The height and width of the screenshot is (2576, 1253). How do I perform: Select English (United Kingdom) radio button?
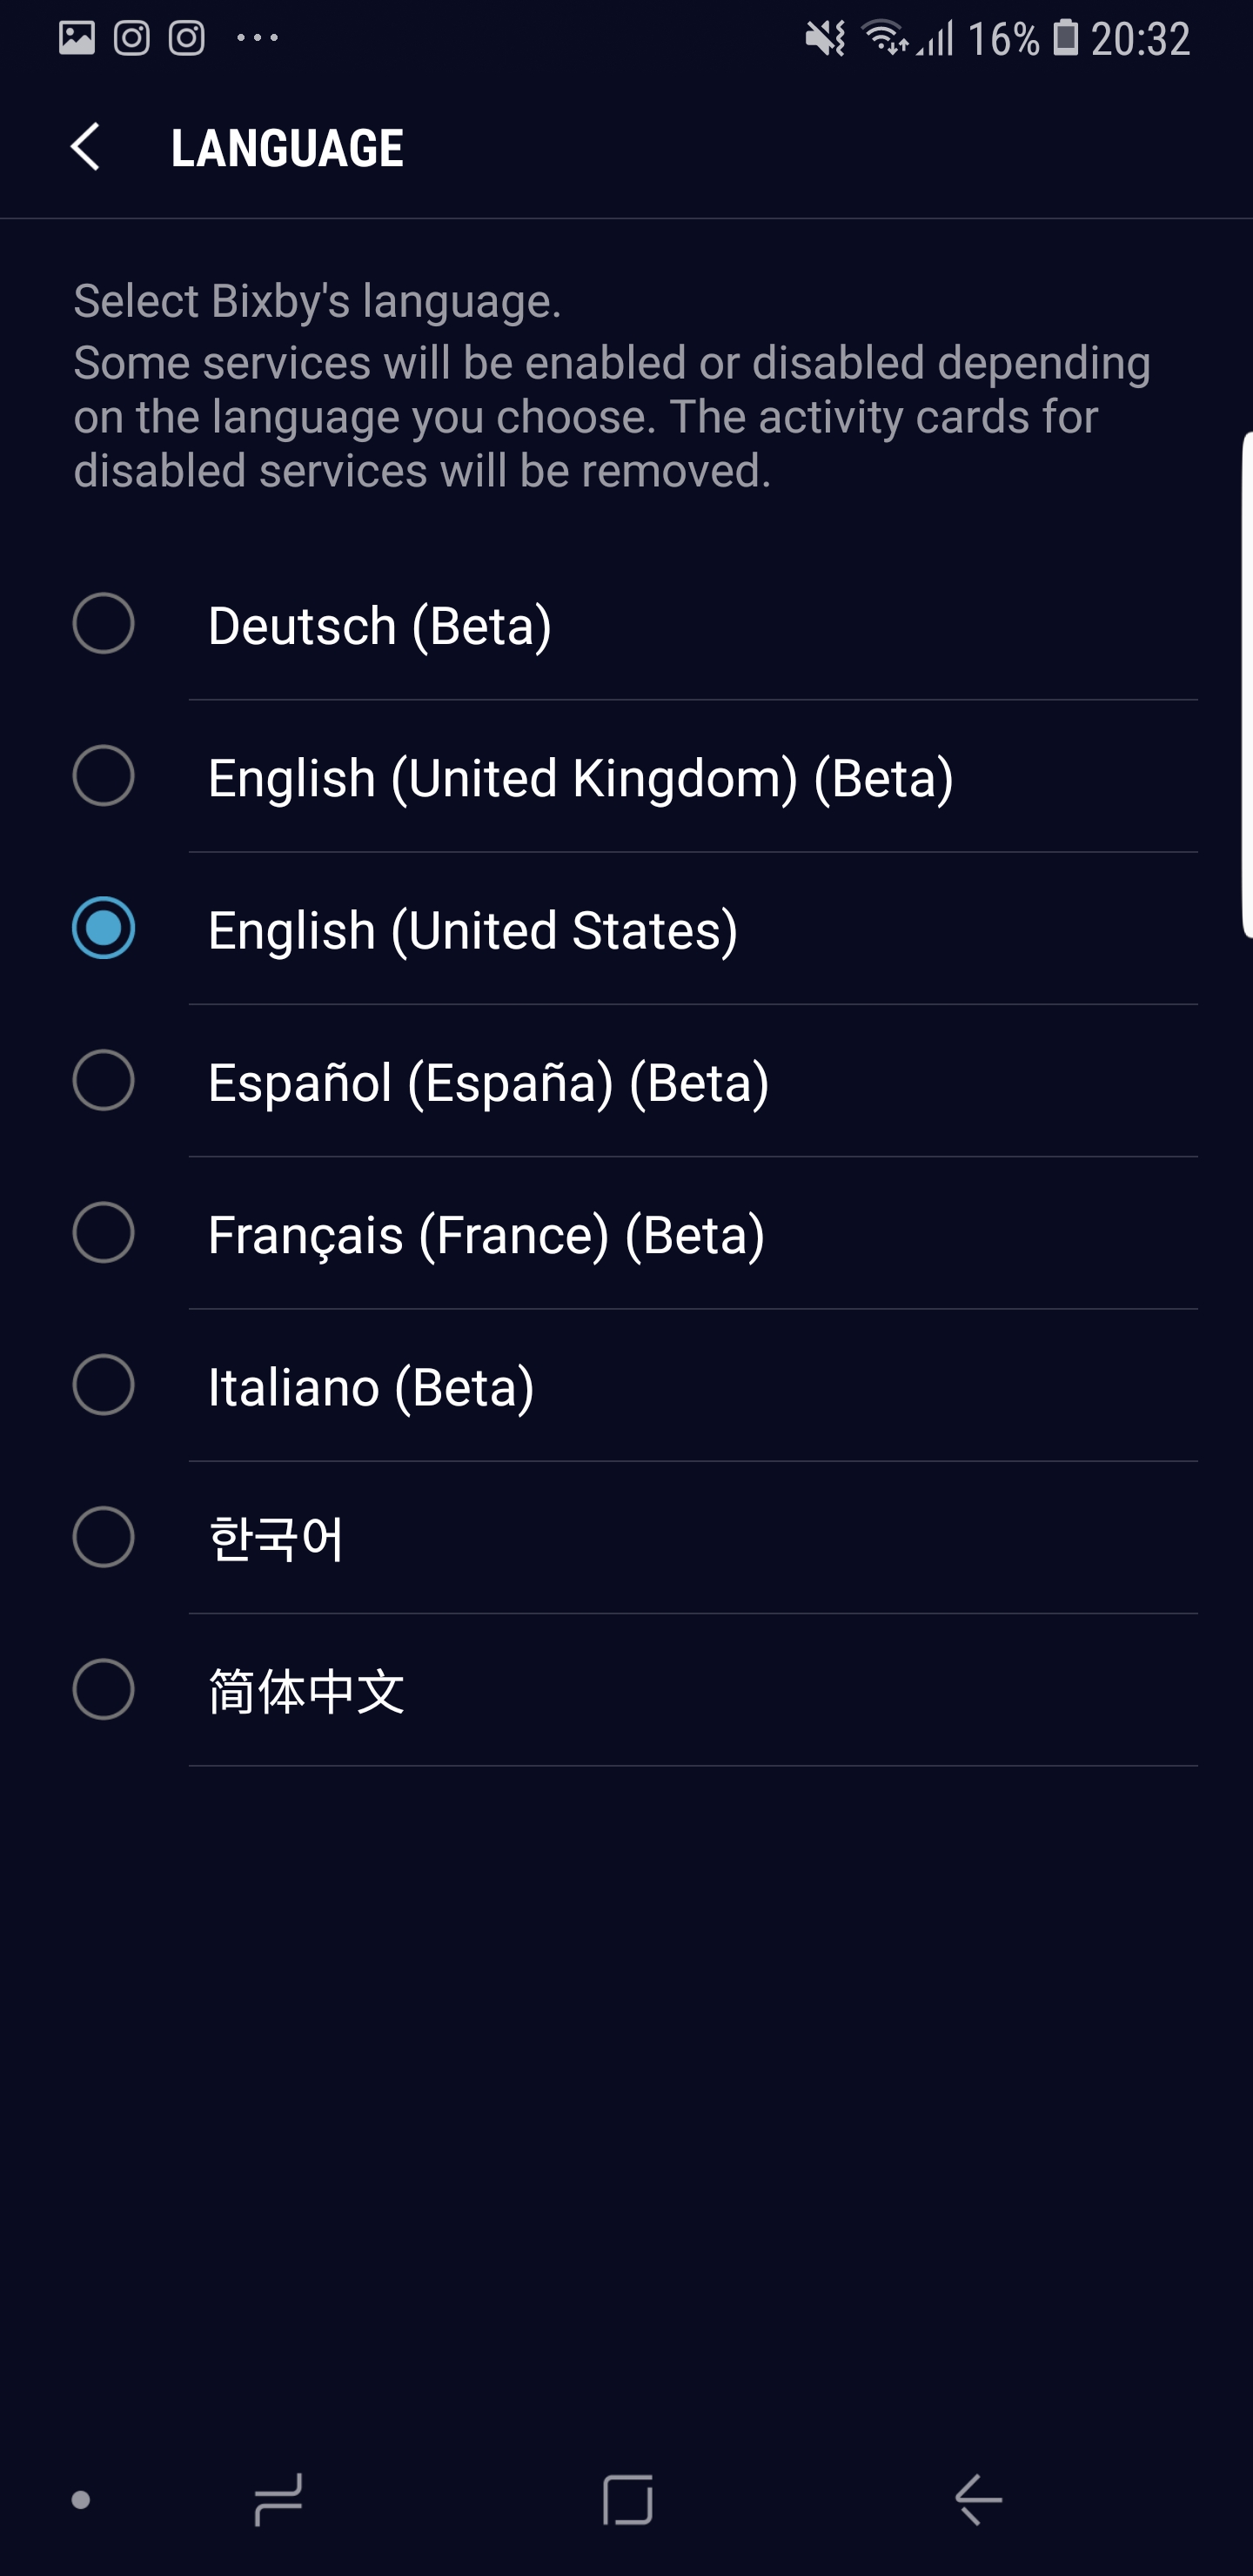click(104, 776)
